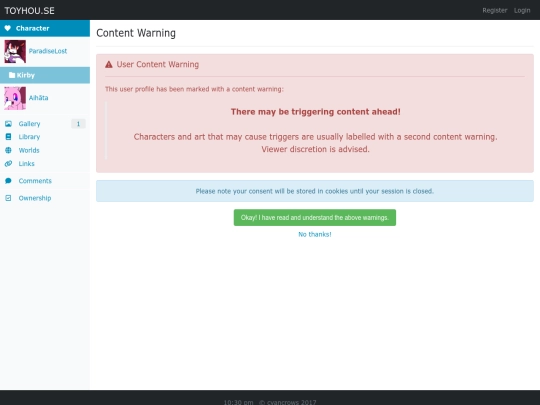Select the Character sidebar header

(45, 28)
